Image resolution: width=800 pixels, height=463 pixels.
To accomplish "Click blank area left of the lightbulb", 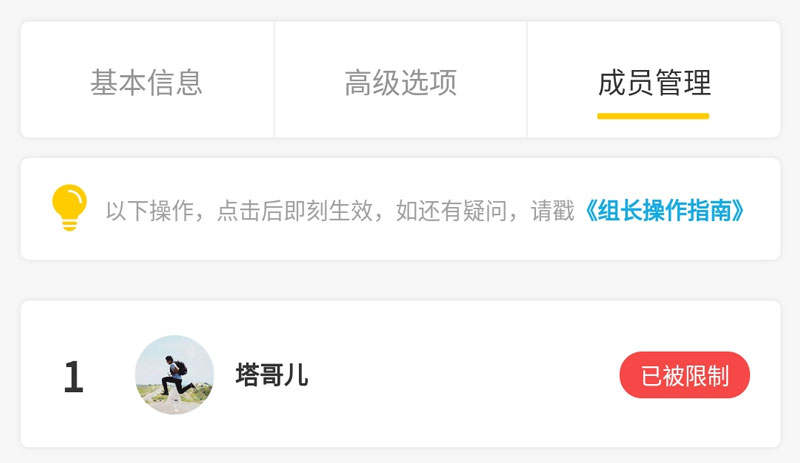I will [36, 209].
